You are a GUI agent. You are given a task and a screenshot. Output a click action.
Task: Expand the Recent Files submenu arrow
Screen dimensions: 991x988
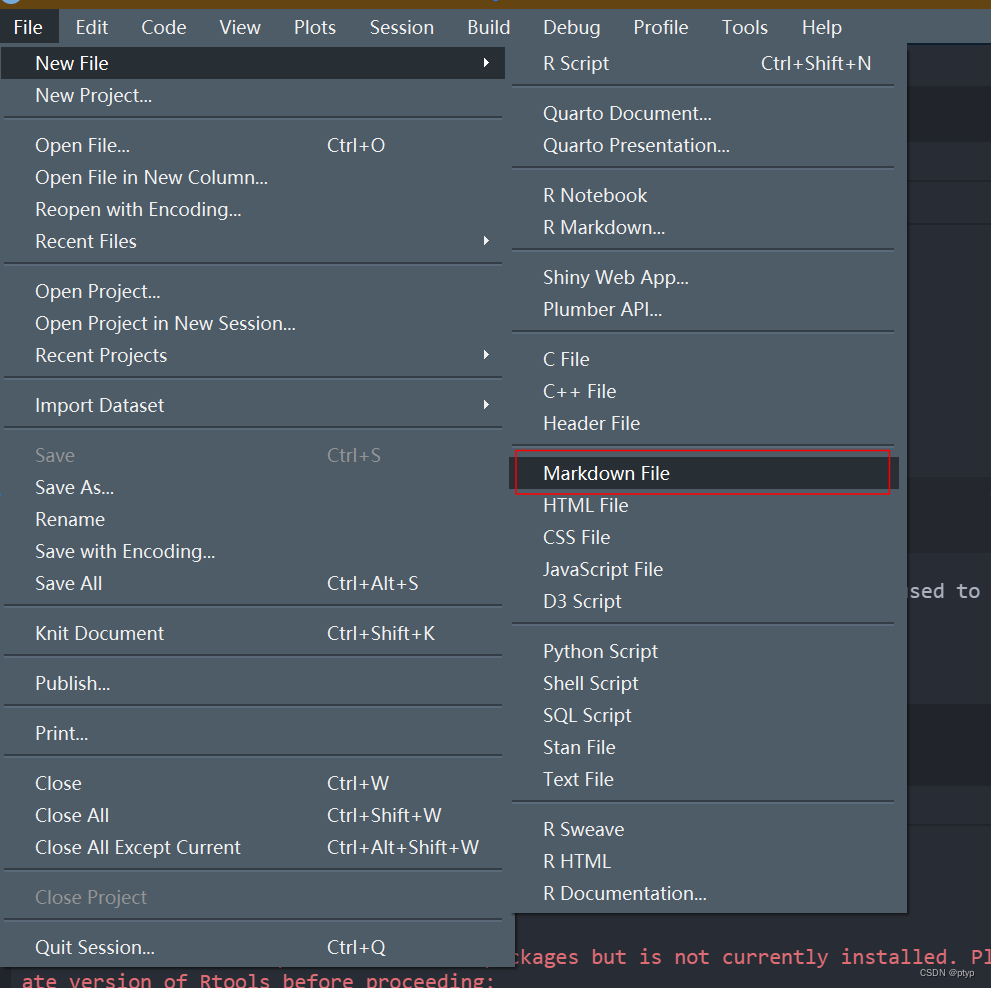(485, 241)
